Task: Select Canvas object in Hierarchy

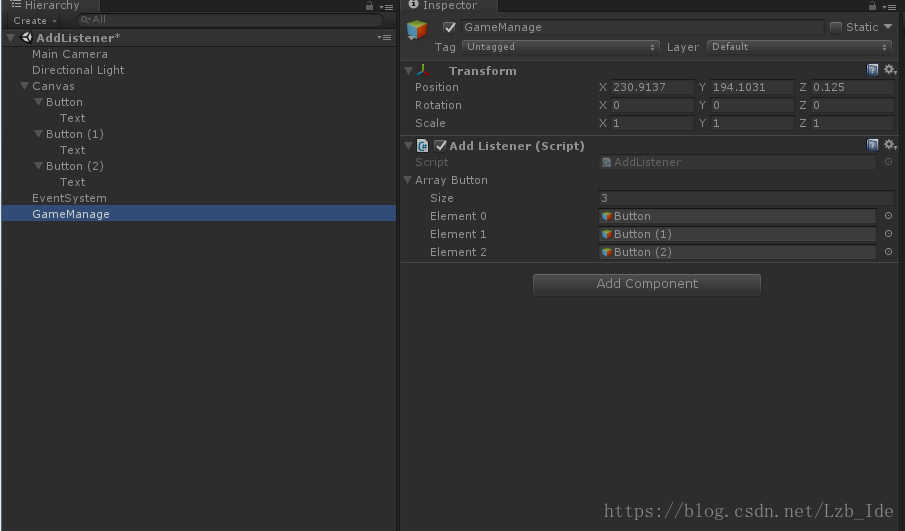Action: pyautogui.click(x=53, y=86)
